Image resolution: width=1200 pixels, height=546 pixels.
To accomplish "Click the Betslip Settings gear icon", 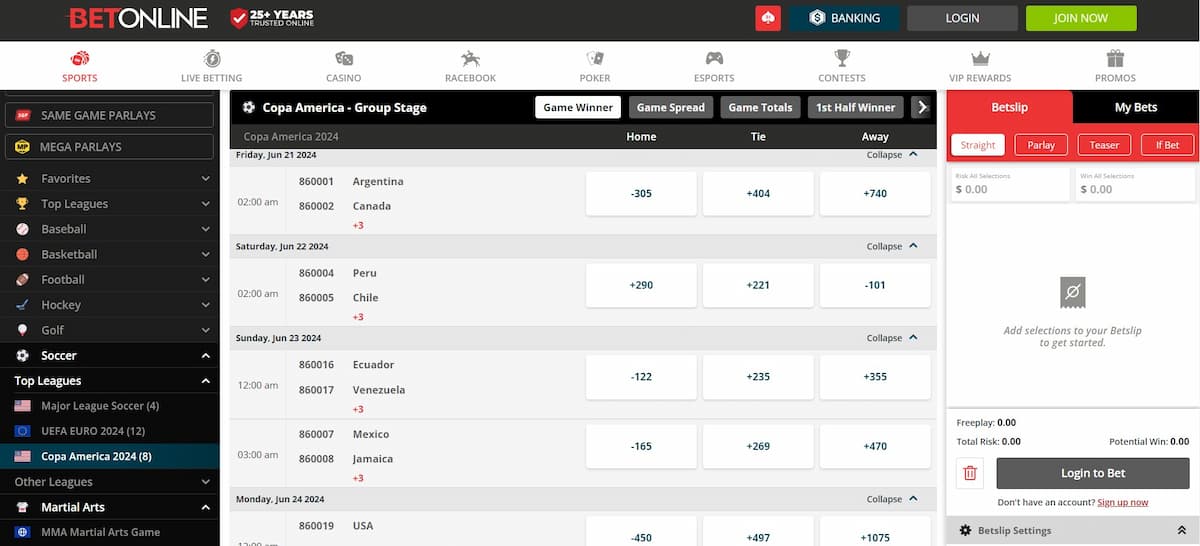I will tap(966, 531).
